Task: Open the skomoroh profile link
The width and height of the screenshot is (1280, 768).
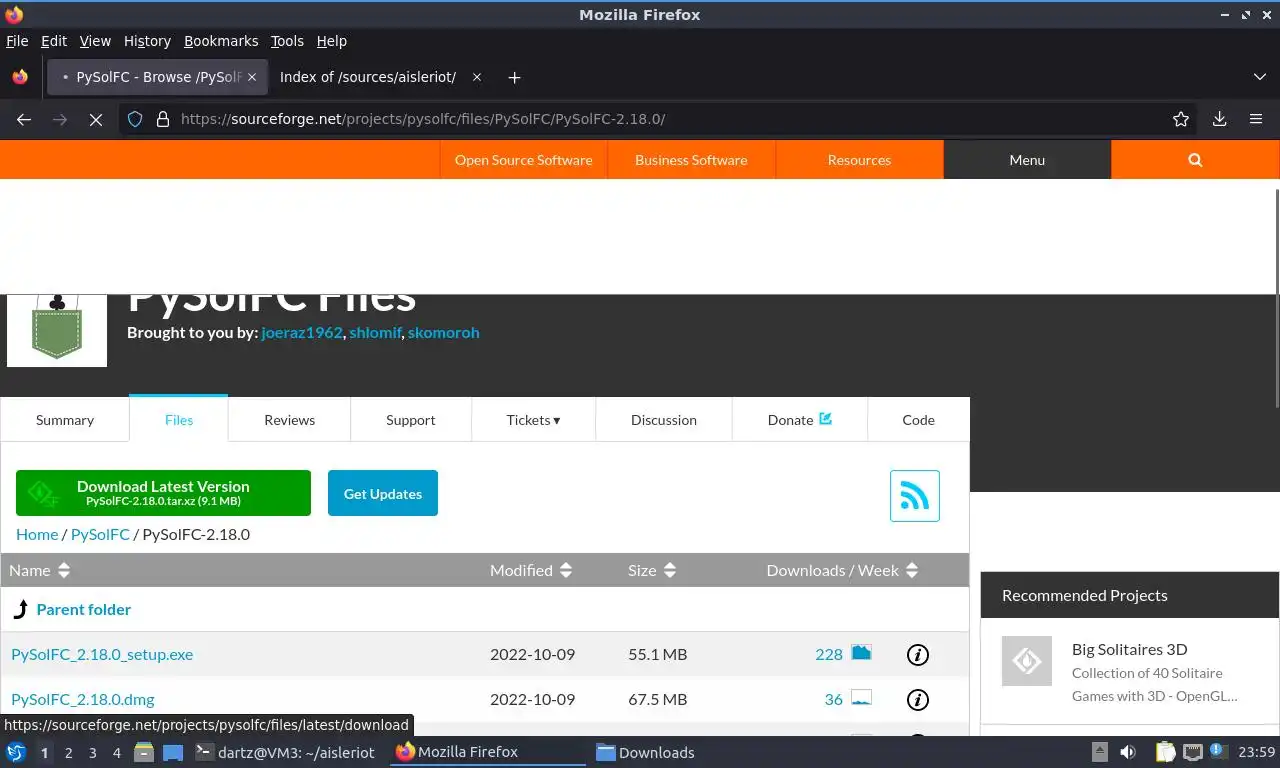Action: 444,332
